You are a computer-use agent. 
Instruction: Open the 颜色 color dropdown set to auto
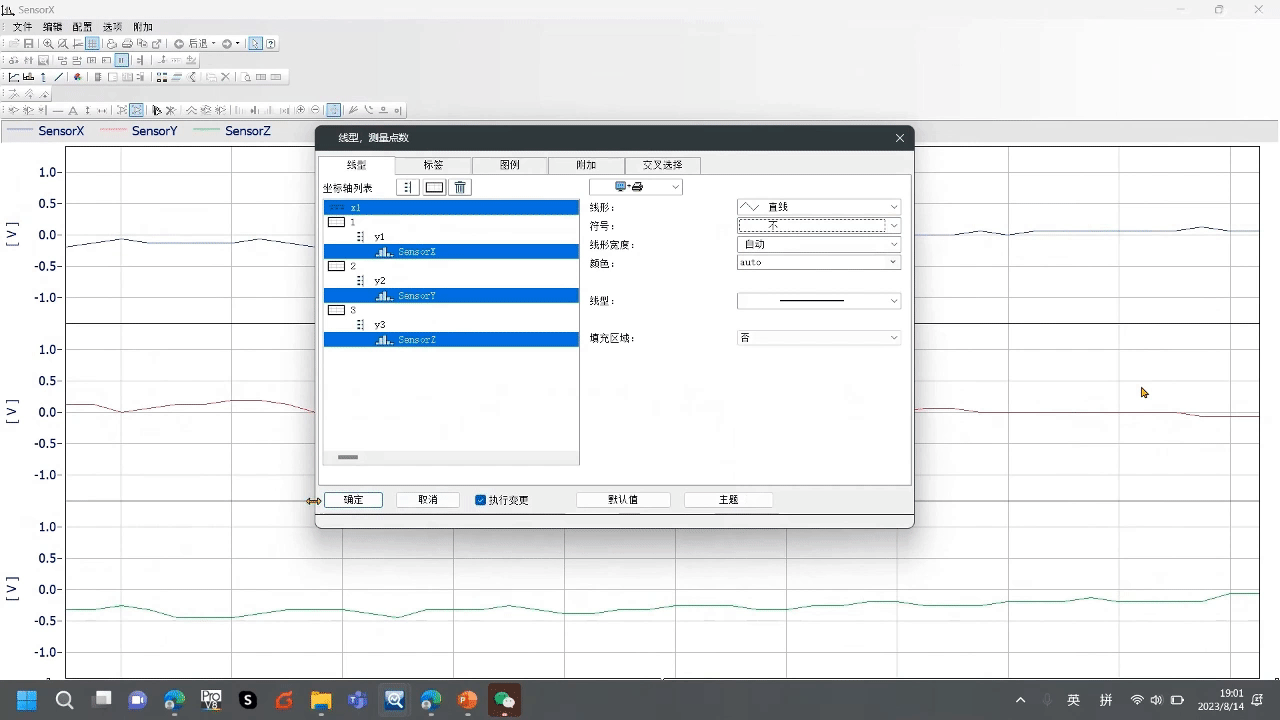point(818,262)
